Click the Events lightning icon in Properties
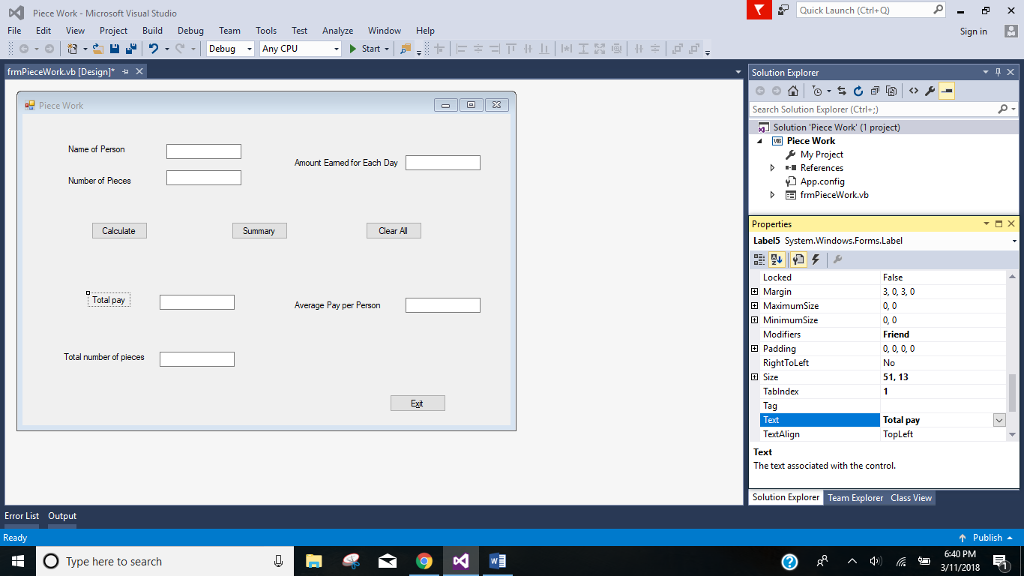This screenshot has height=576, width=1024. [x=815, y=259]
